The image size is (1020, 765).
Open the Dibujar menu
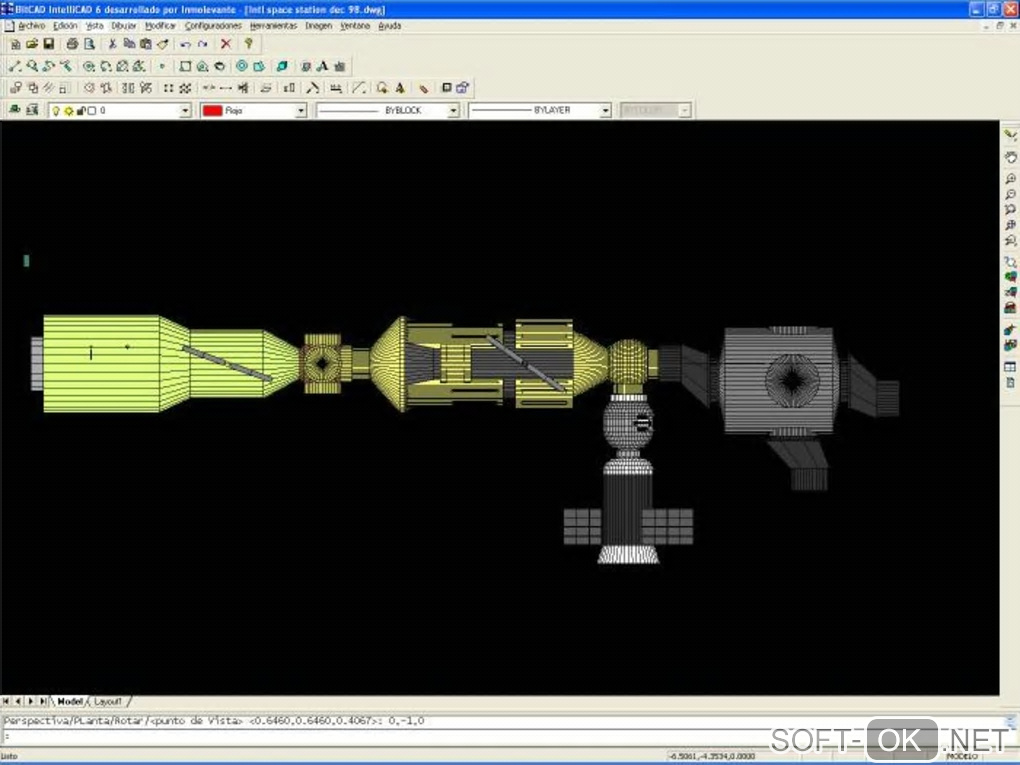point(124,26)
